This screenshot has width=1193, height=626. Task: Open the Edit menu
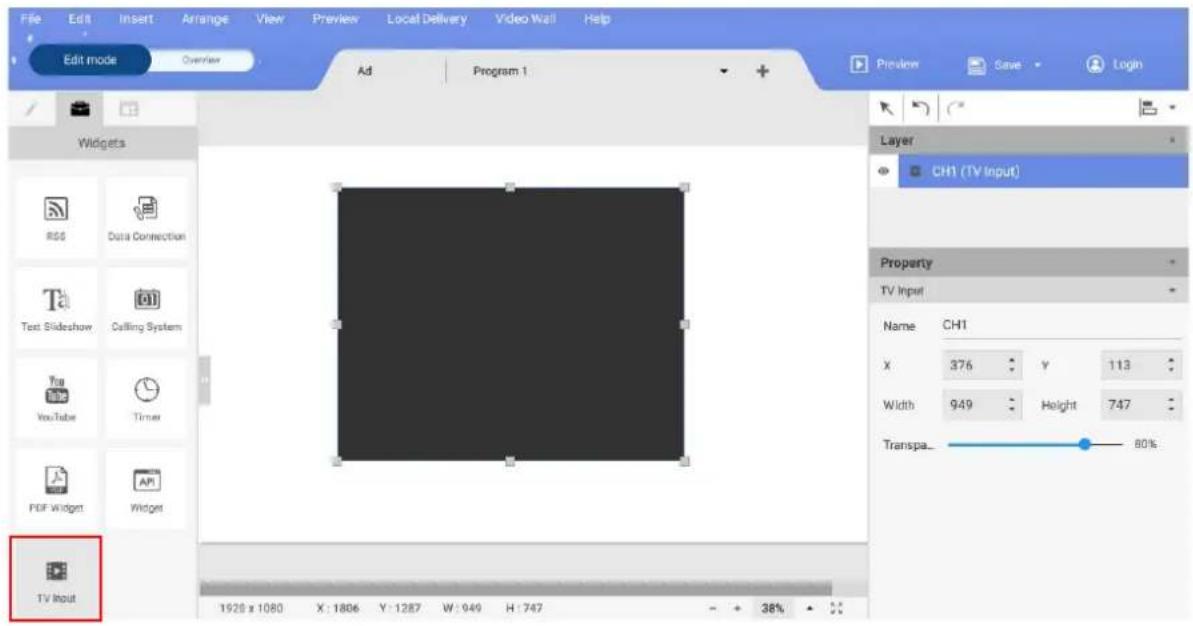(79, 19)
